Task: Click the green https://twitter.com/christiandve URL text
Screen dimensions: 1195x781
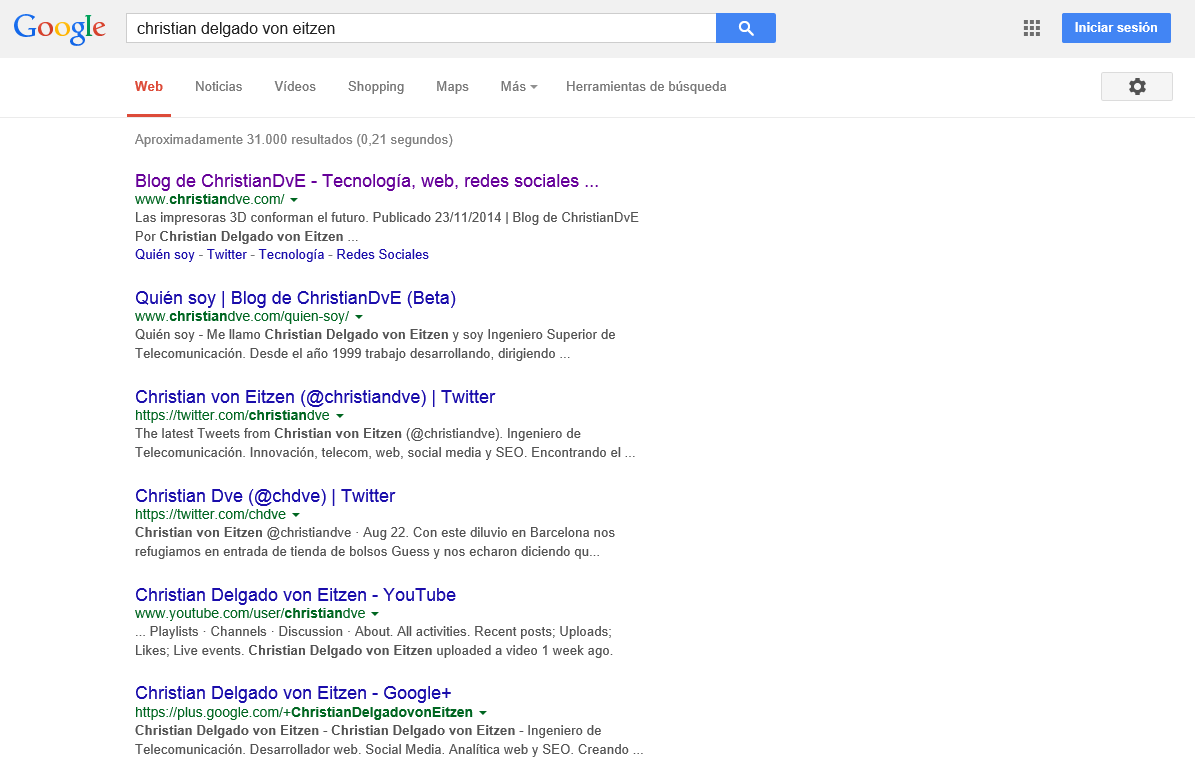Action: [232, 416]
